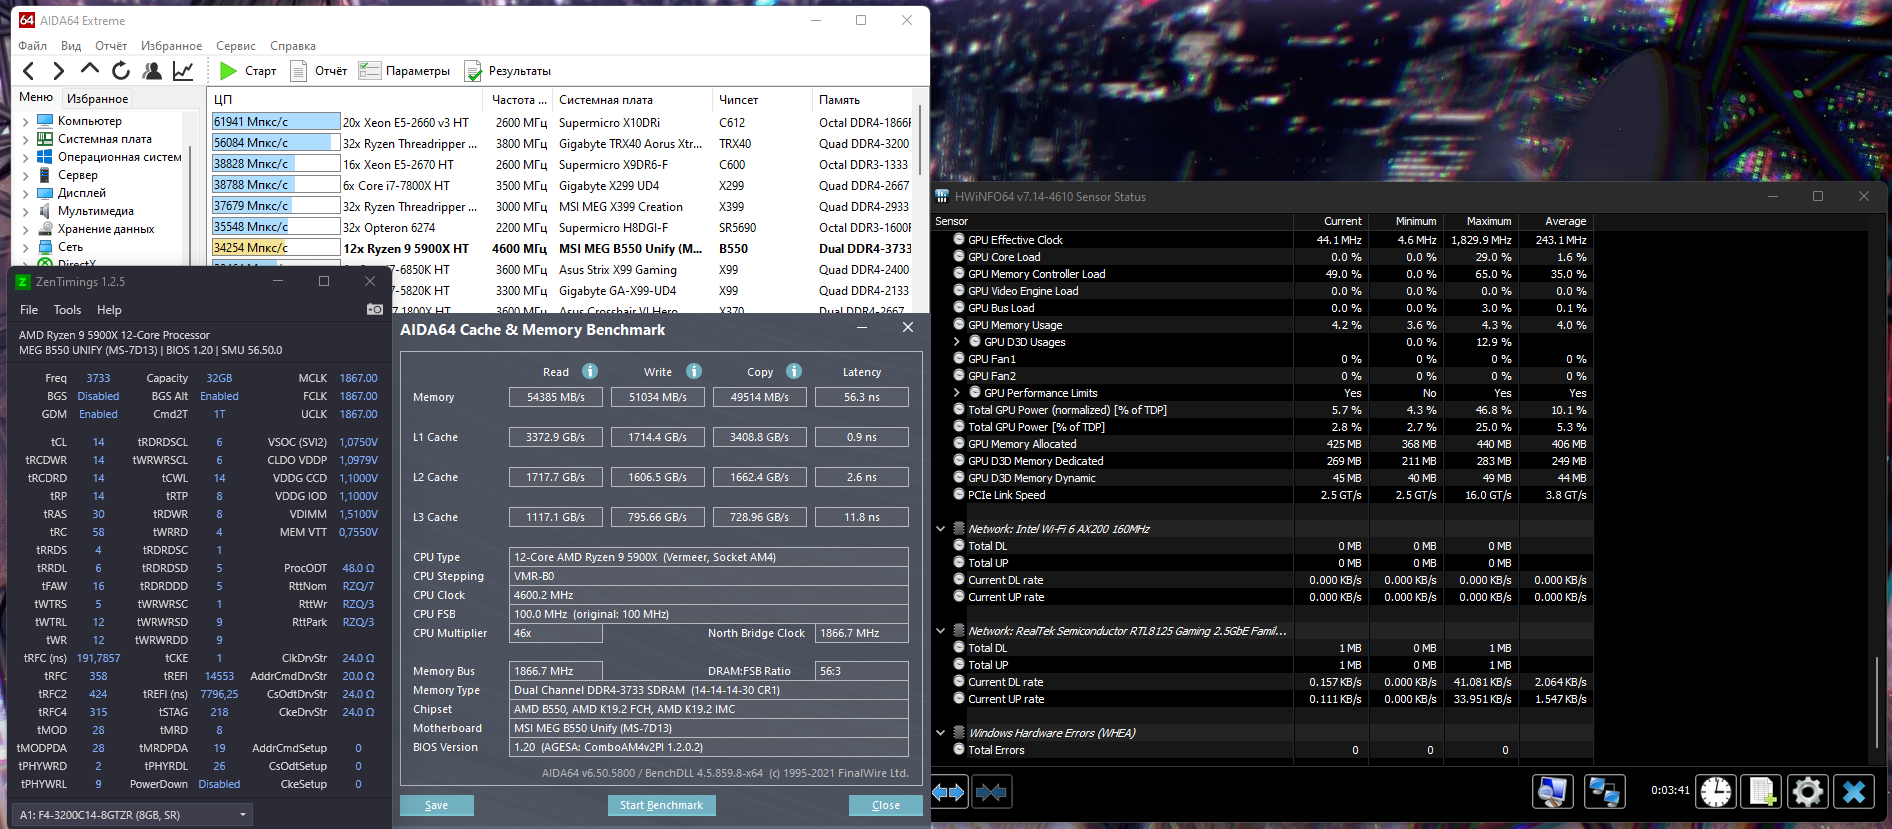Click the HWiNFO networked computers icon

point(1604,792)
